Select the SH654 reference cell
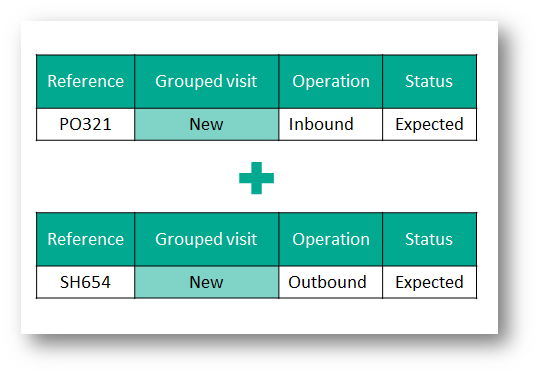540x376 pixels. [x=85, y=282]
